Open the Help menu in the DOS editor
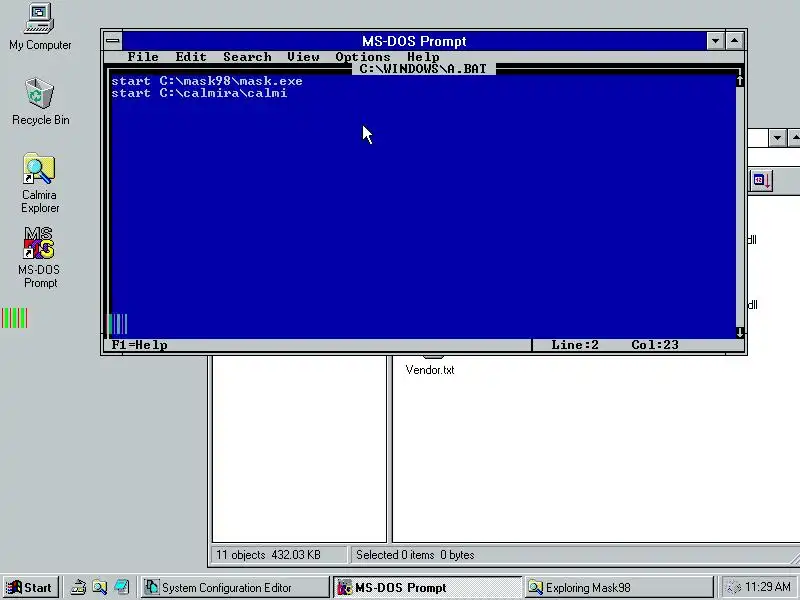This screenshot has width=800, height=600. (x=423, y=57)
